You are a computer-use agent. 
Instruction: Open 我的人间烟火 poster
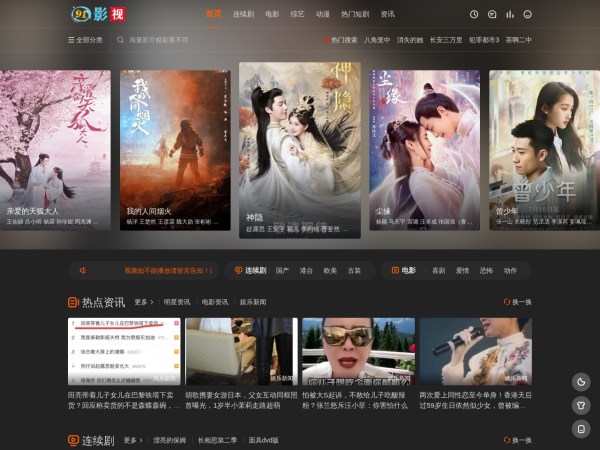(x=175, y=150)
